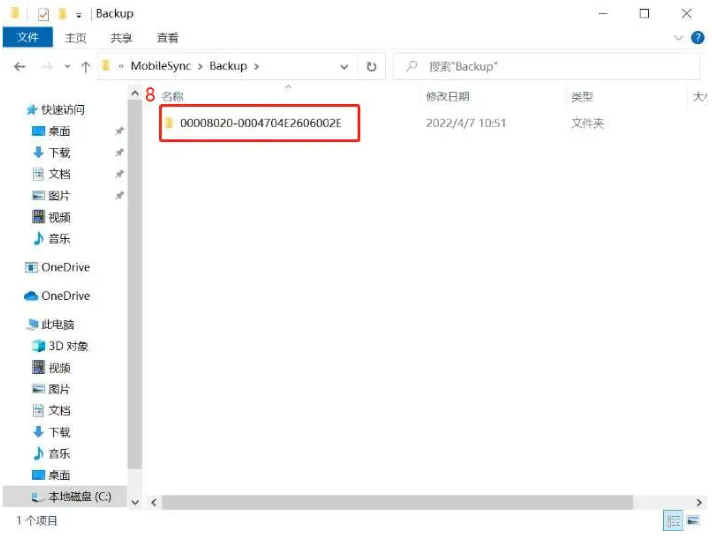
Task: Open 视频 under 此电脑
Action: click(51, 368)
